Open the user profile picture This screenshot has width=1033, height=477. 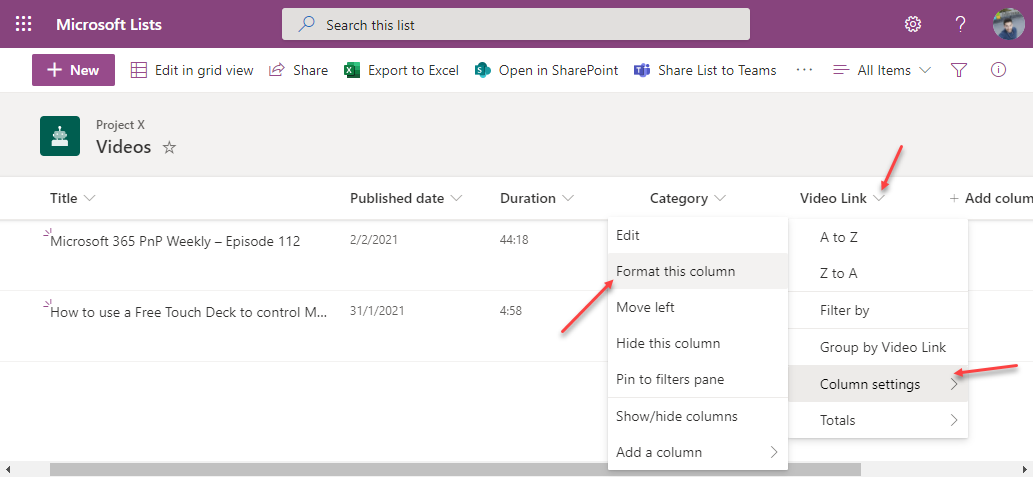coord(1008,24)
